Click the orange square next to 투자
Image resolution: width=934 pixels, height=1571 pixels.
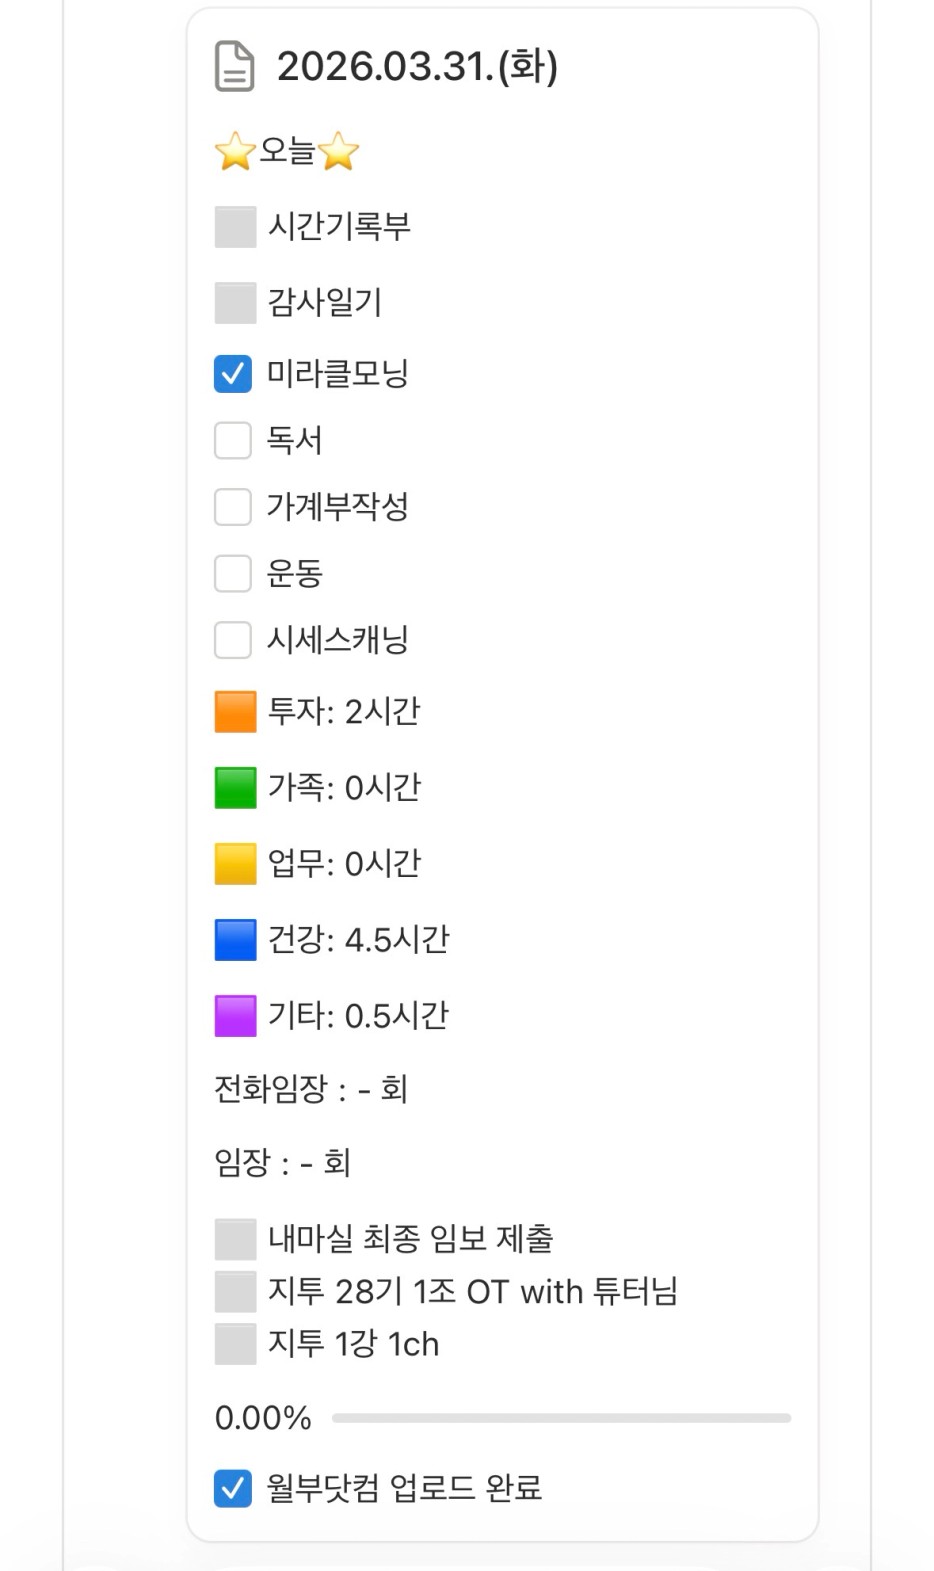[x=235, y=712]
